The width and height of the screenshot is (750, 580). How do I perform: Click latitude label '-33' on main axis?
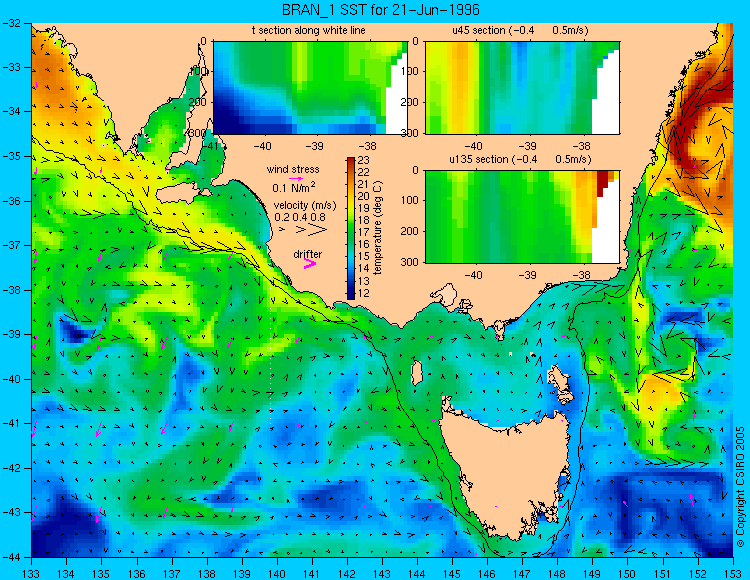point(11,67)
